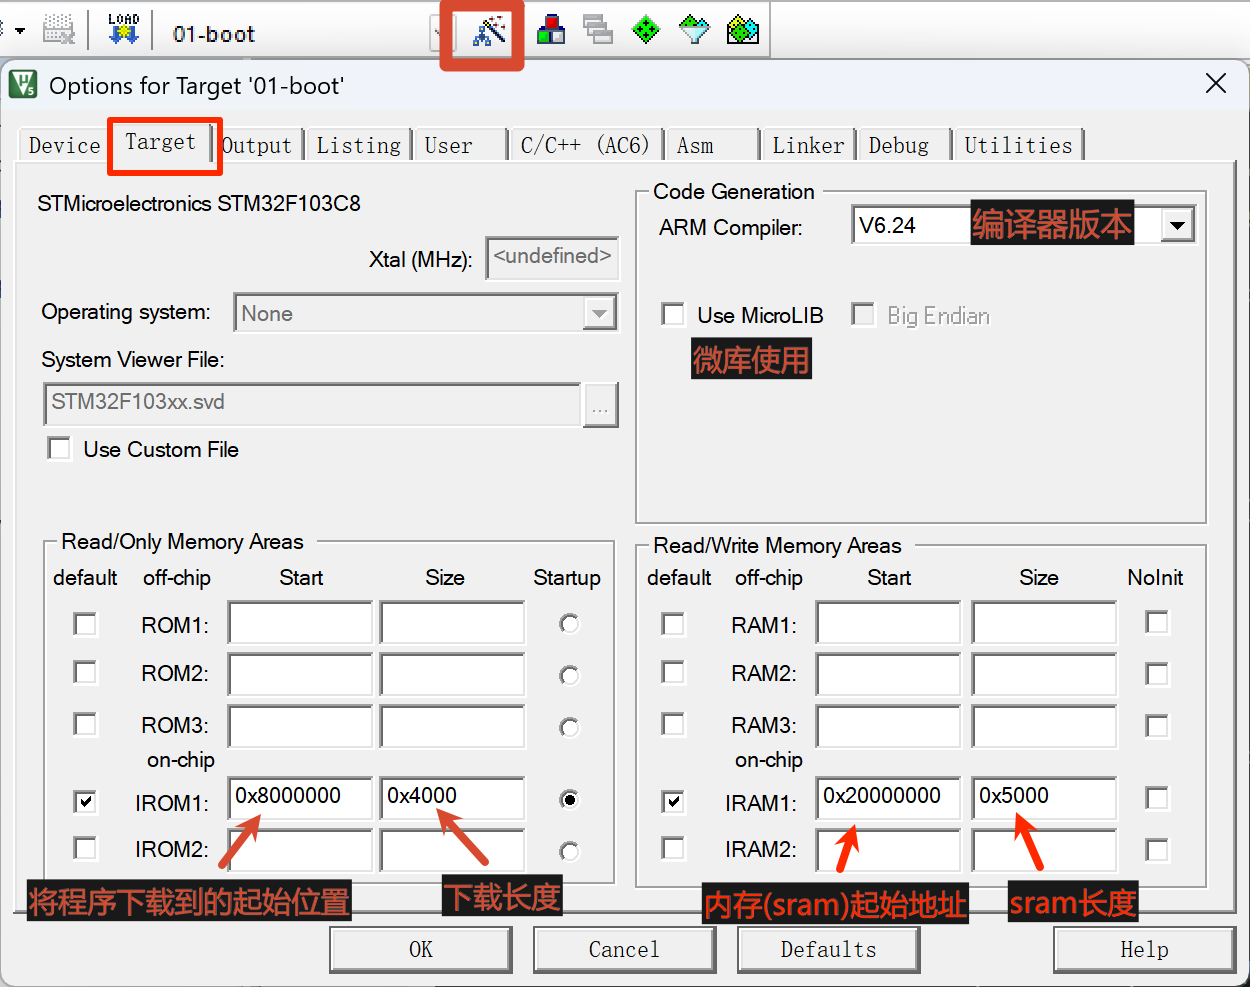The width and height of the screenshot is (1250, 987).
Task: Toggle the RAM2 default checkbox
Action: pyautogui.click(x=674, y=672)
